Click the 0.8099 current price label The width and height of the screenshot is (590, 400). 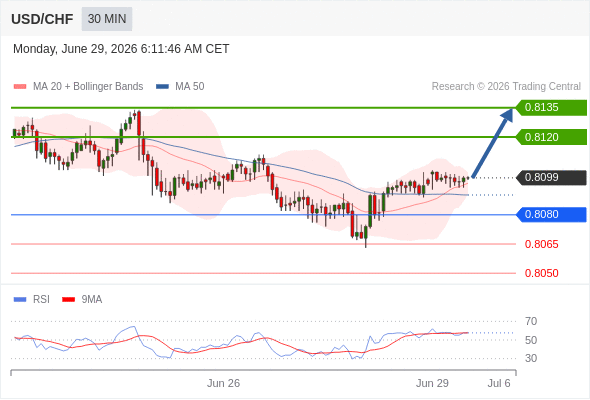point(551,177)
